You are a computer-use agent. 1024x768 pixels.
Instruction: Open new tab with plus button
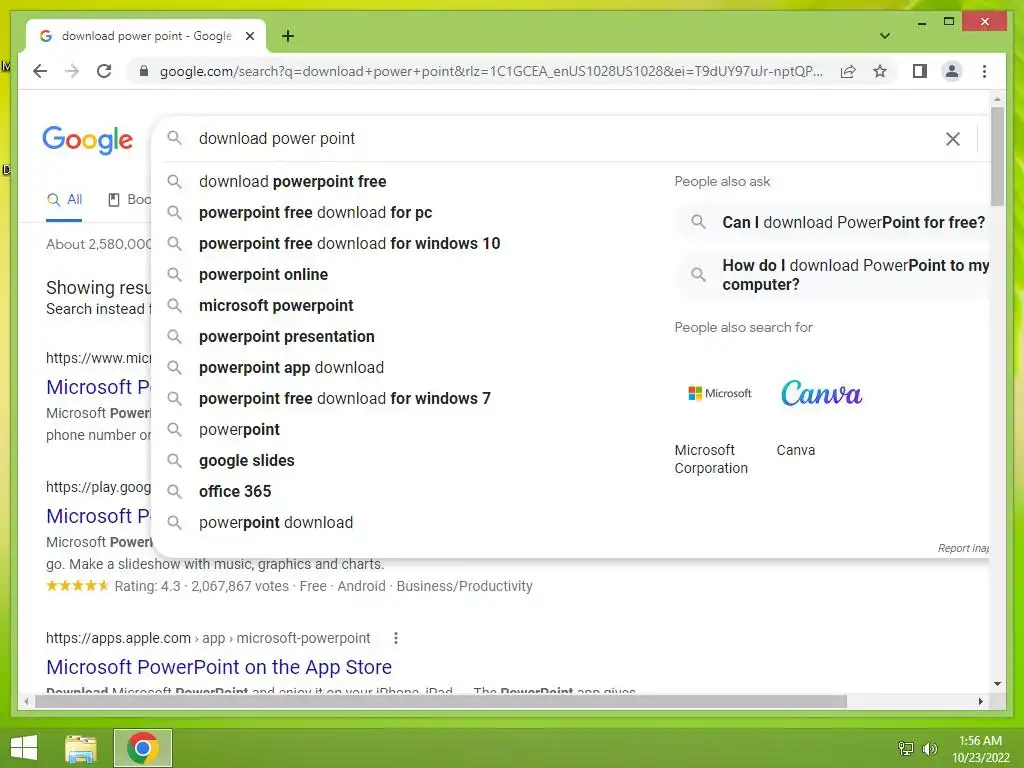click(288, 36)
